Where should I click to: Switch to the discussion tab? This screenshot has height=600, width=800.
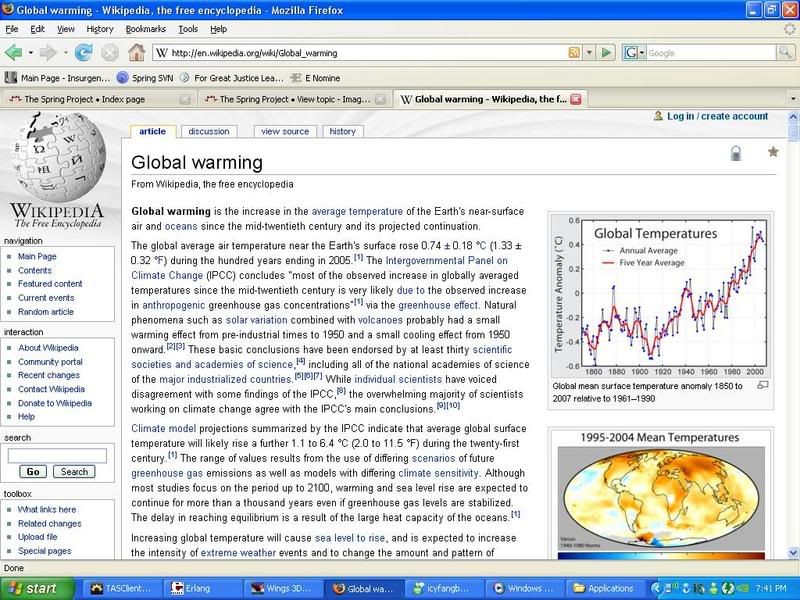pos(209,132)
